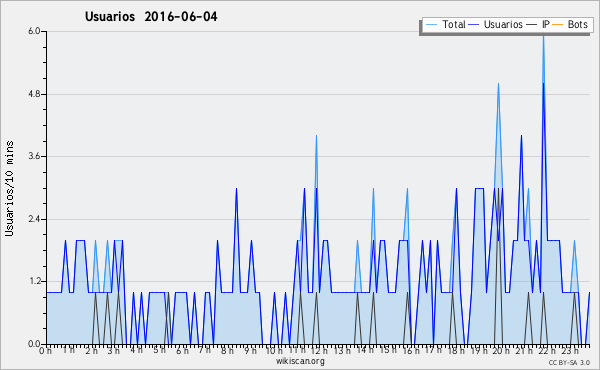Click the Usuarios legend entry
Image resolution: width=600 pixels, height=370 pixels.
click(x=496, y=24)
